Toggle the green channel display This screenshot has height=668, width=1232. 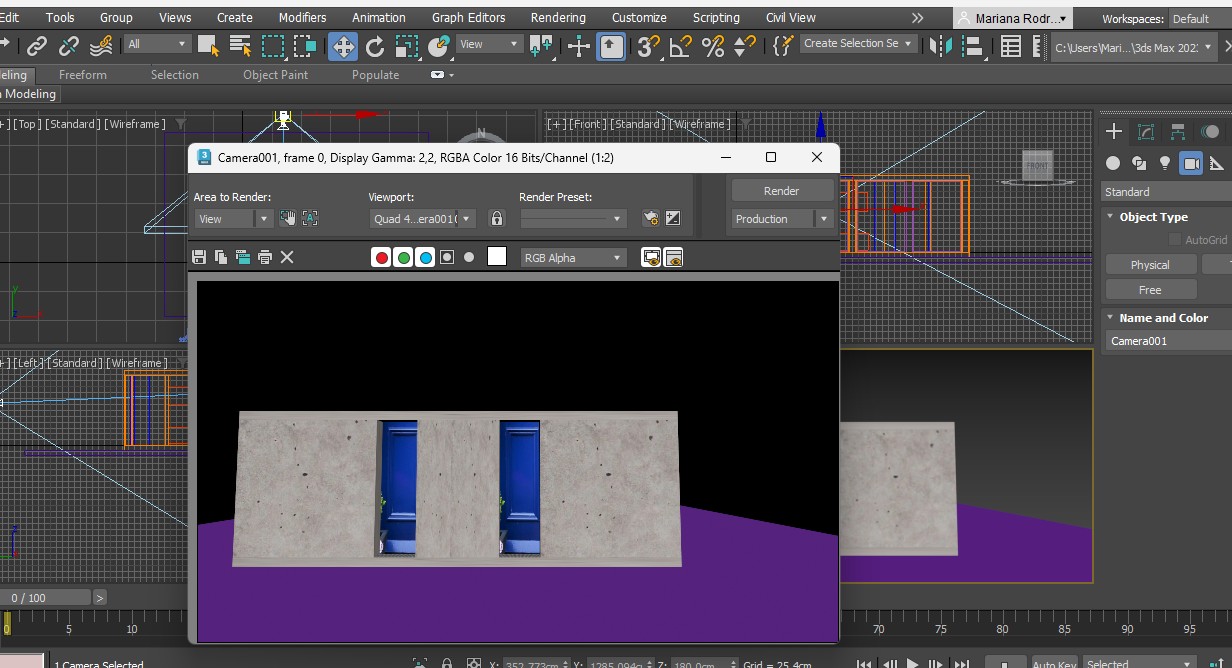pos(403,257)
